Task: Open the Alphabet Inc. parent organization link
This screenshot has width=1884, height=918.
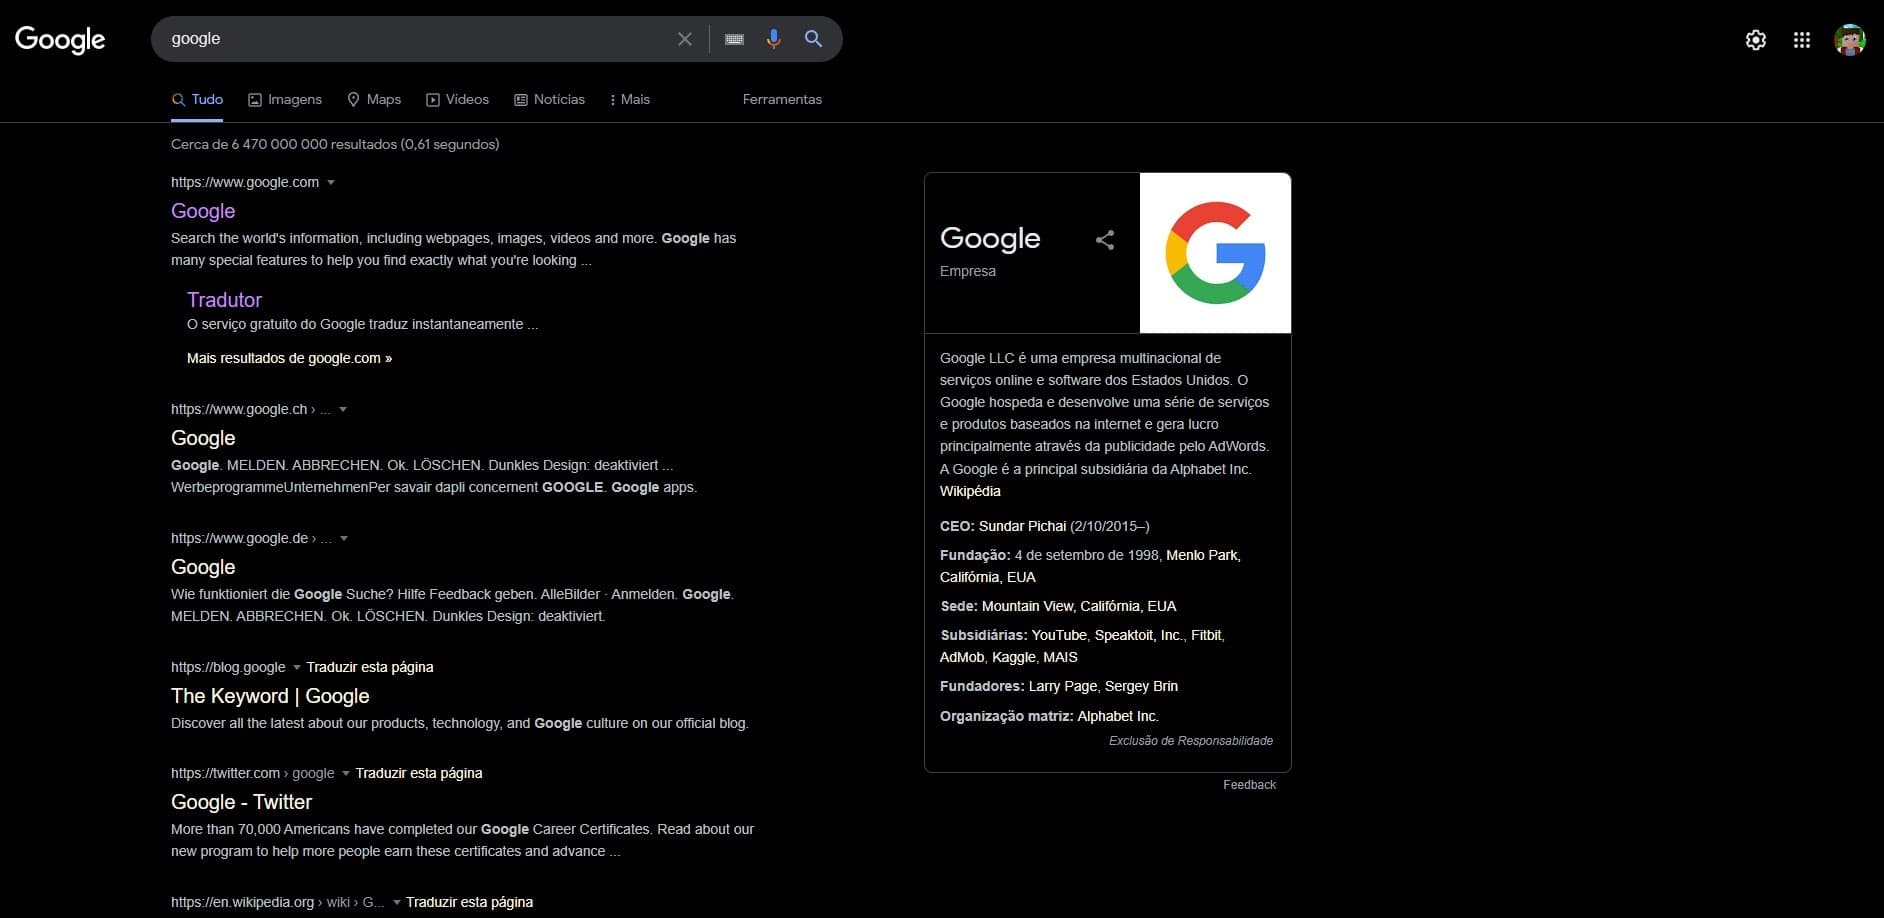Action: click(x=1117, y=716)
